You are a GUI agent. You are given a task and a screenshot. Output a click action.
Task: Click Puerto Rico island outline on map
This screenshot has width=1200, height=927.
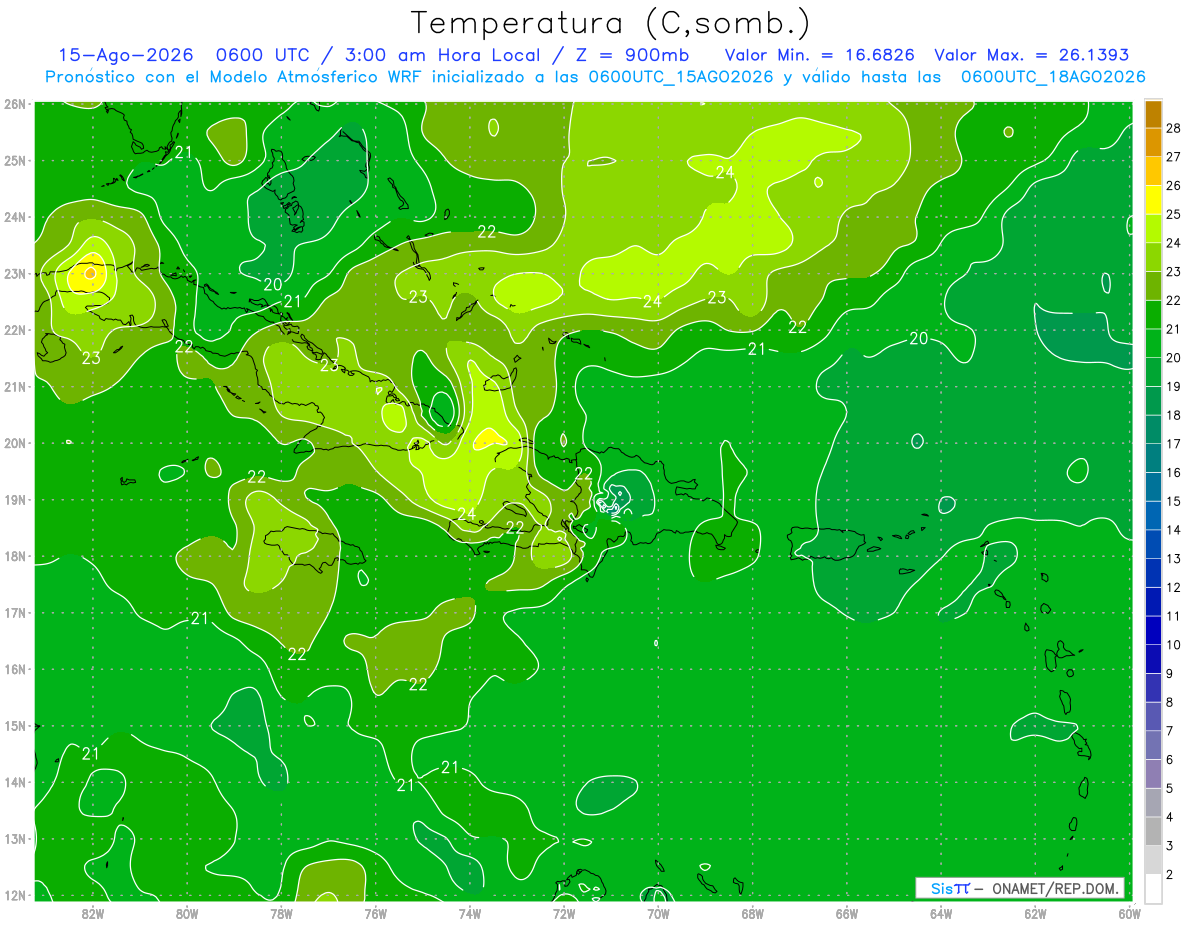[830, 543]
